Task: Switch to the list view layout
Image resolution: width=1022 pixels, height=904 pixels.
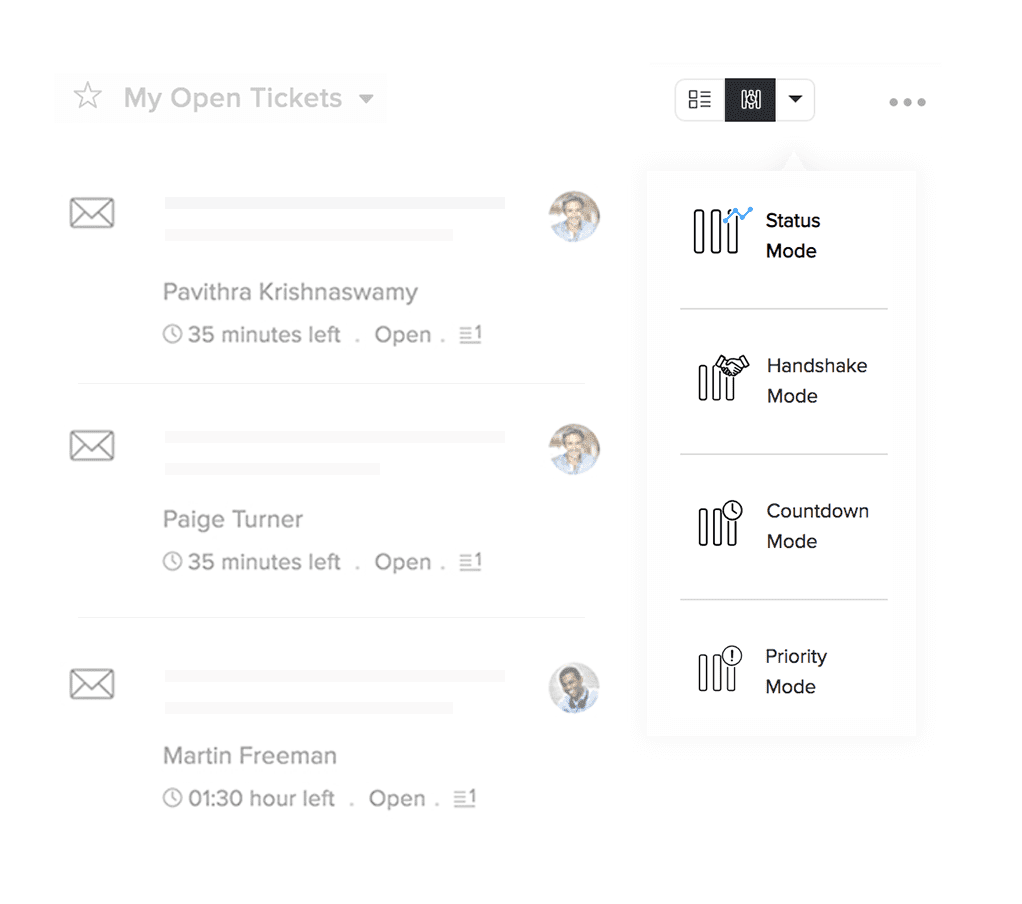Action: pos(700,100)
